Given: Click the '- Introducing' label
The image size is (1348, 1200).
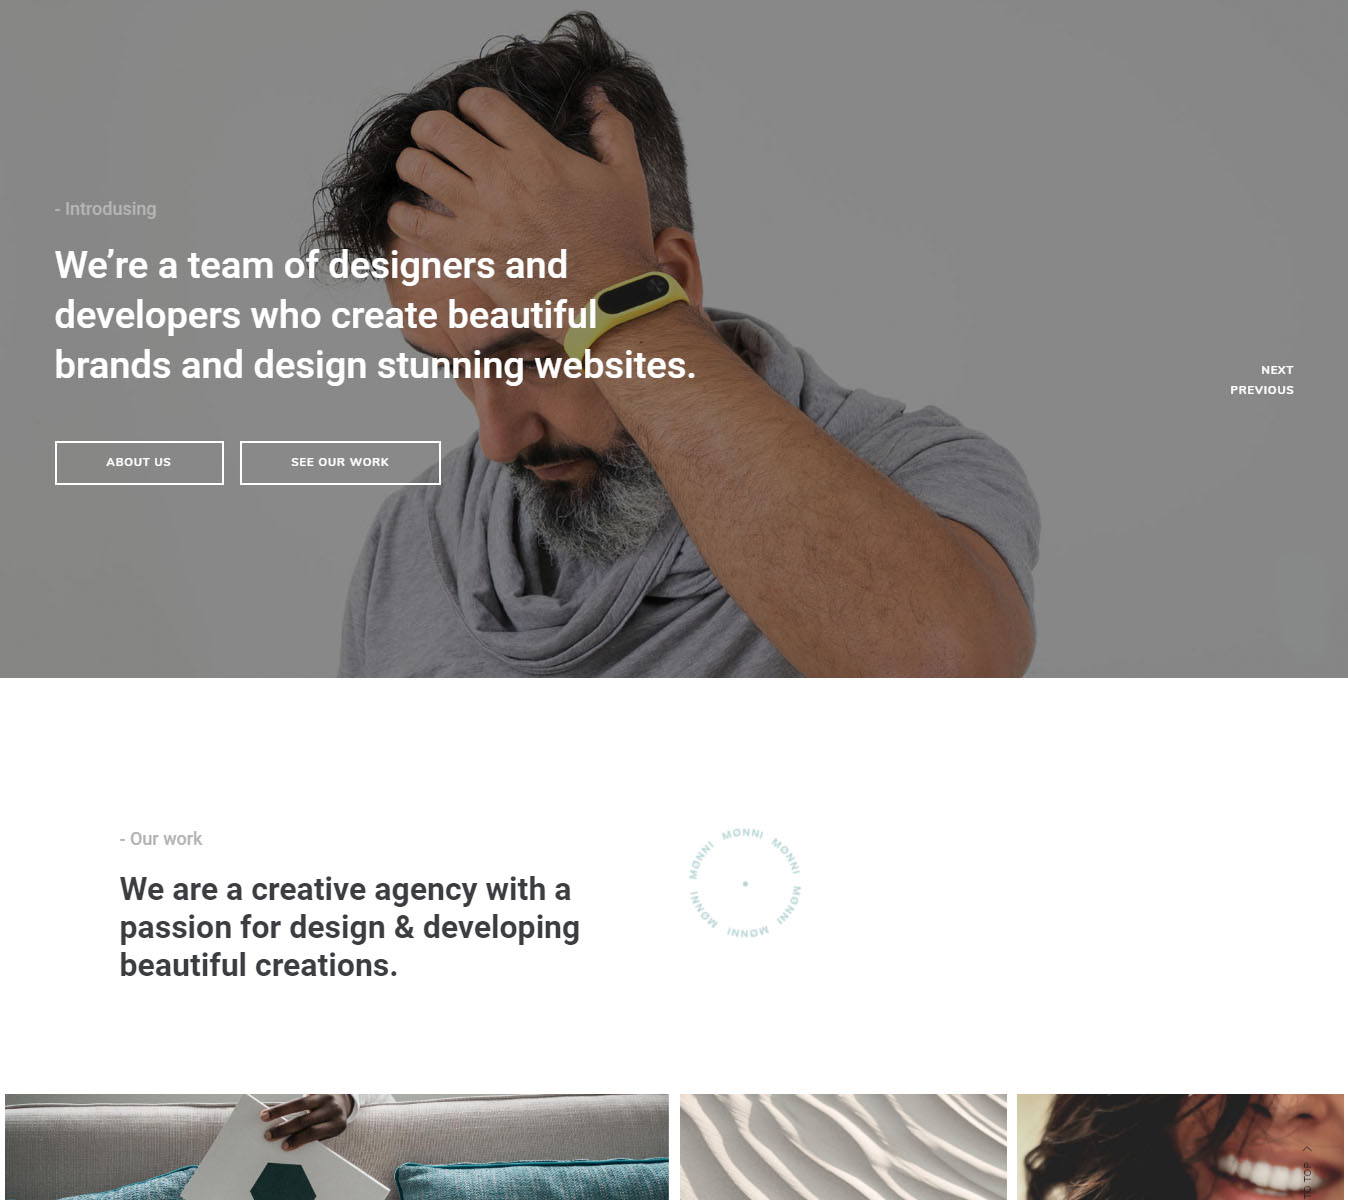Looking at the screenshot, I should 105,209.
